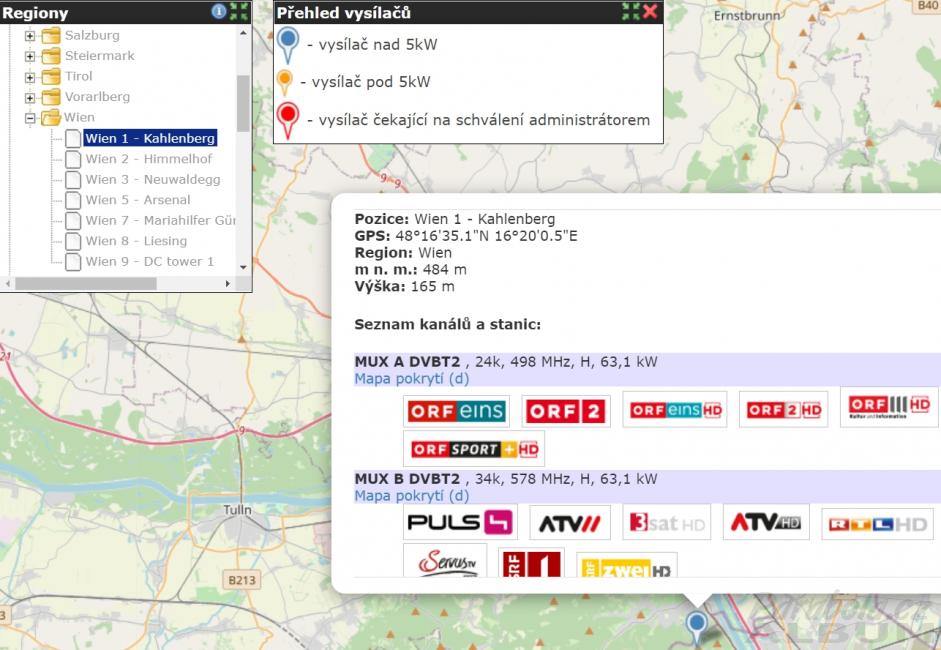Select Steiermark in the region tree
Screen dimensions: 941x650
point(100,56)
